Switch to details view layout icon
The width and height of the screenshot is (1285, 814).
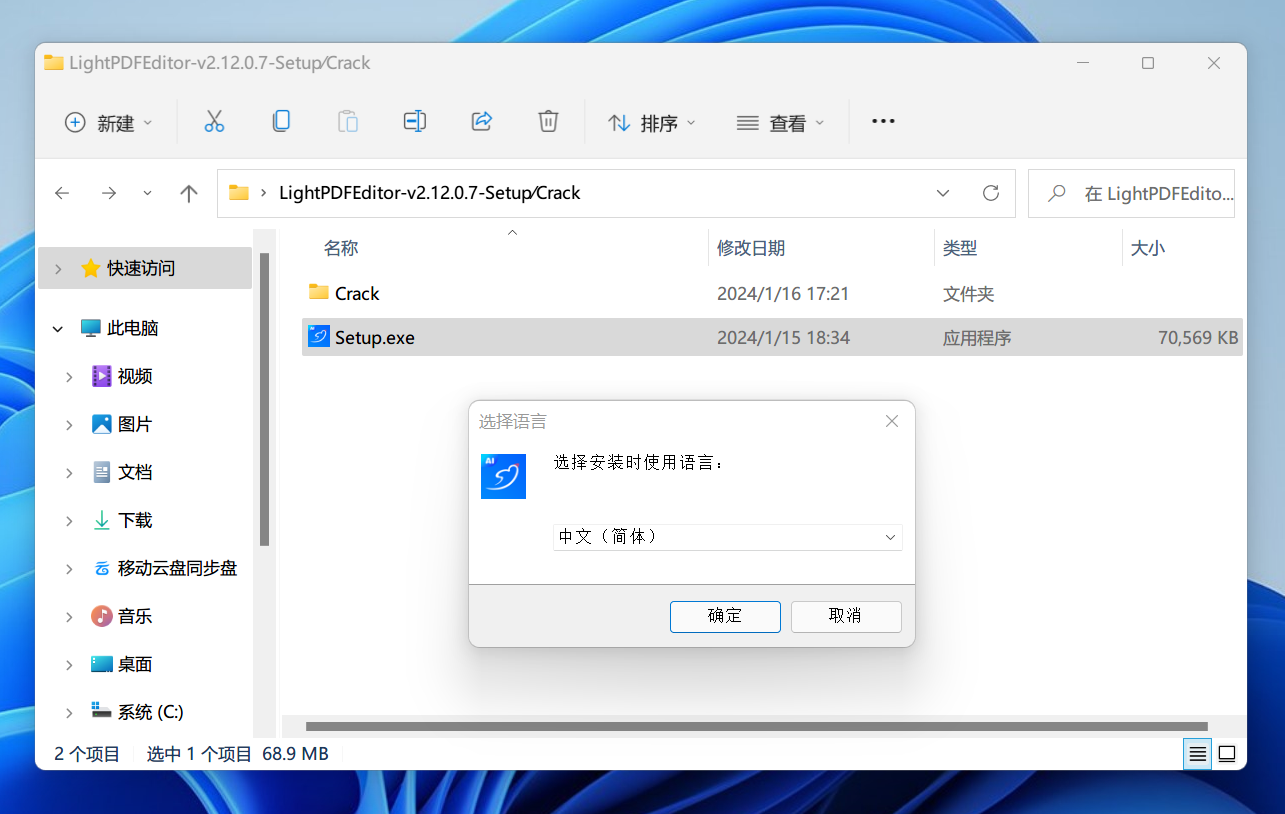(x=1197, y=753)
